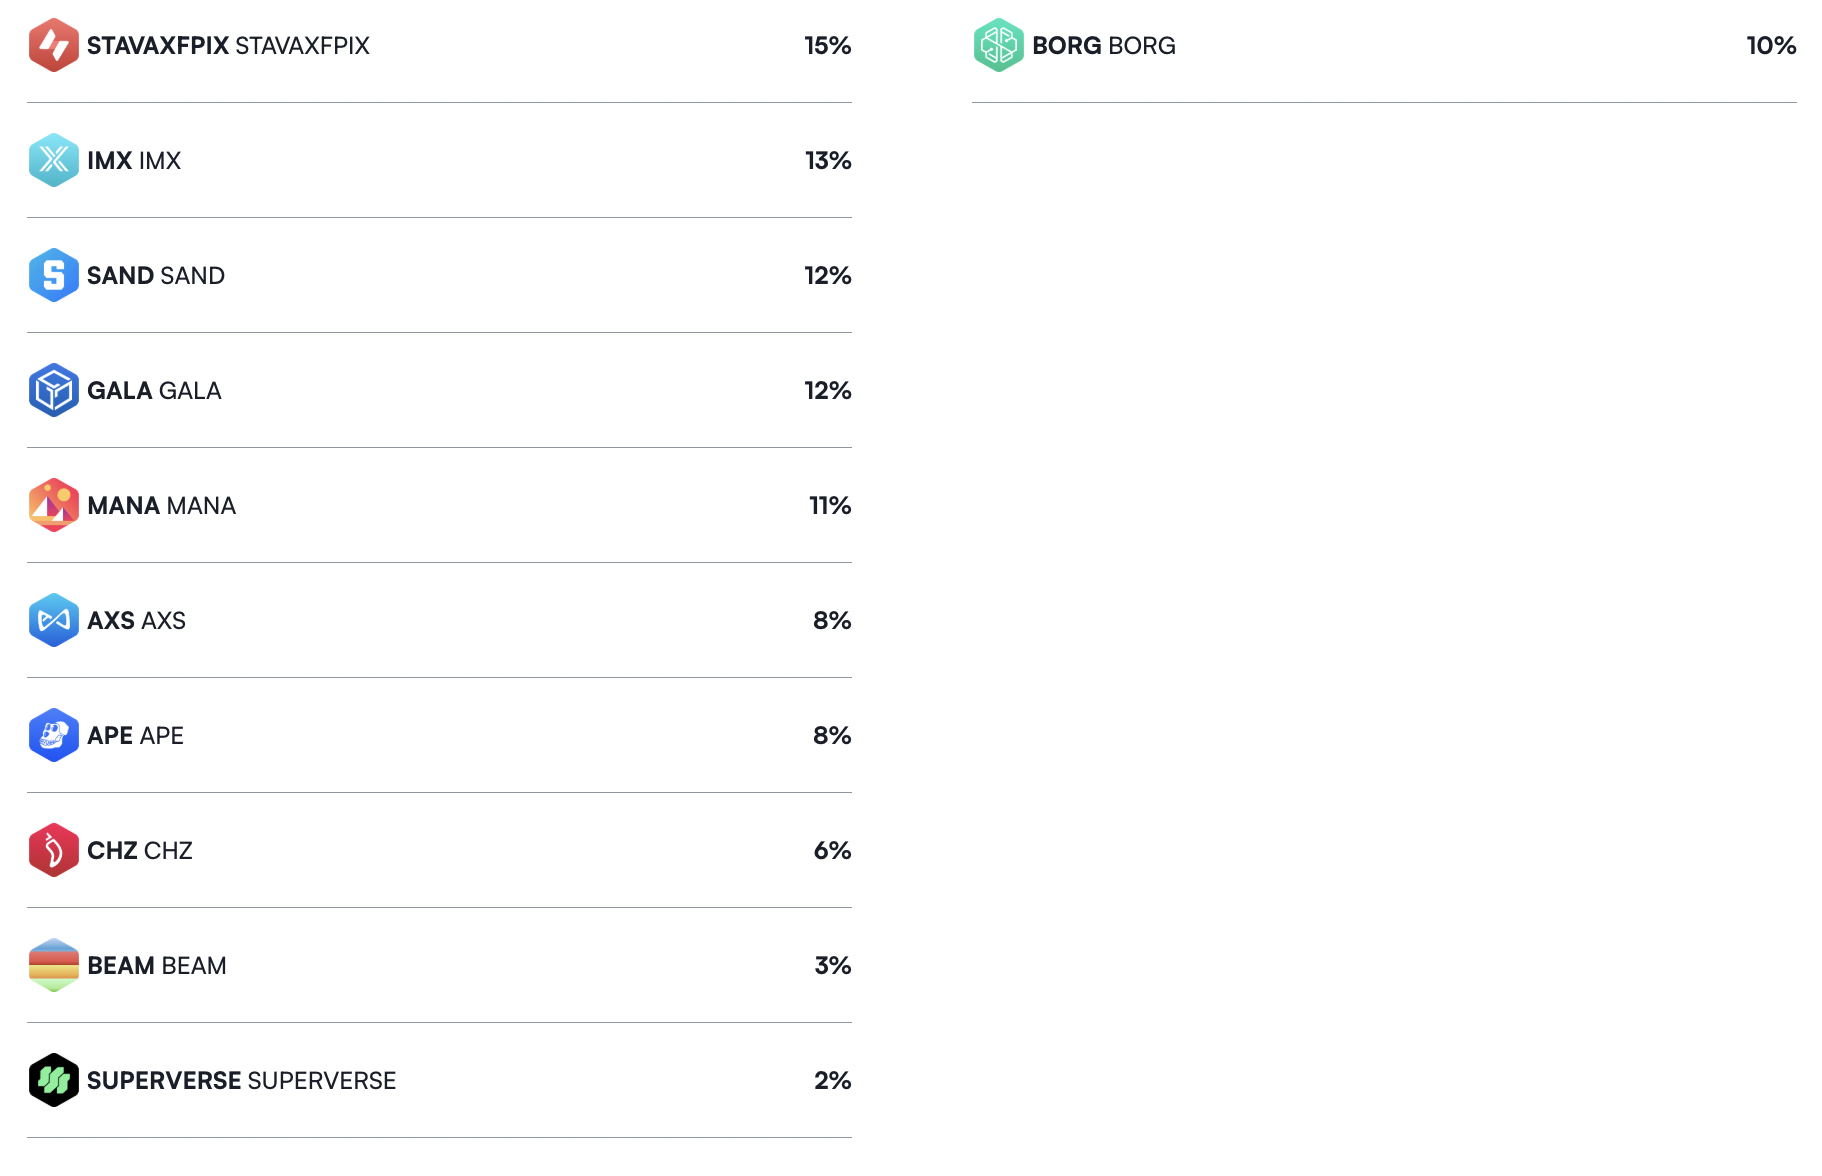Click the 13% allocation for IMX
Screen dimensions: 1822x1176
tap(827, 161)
